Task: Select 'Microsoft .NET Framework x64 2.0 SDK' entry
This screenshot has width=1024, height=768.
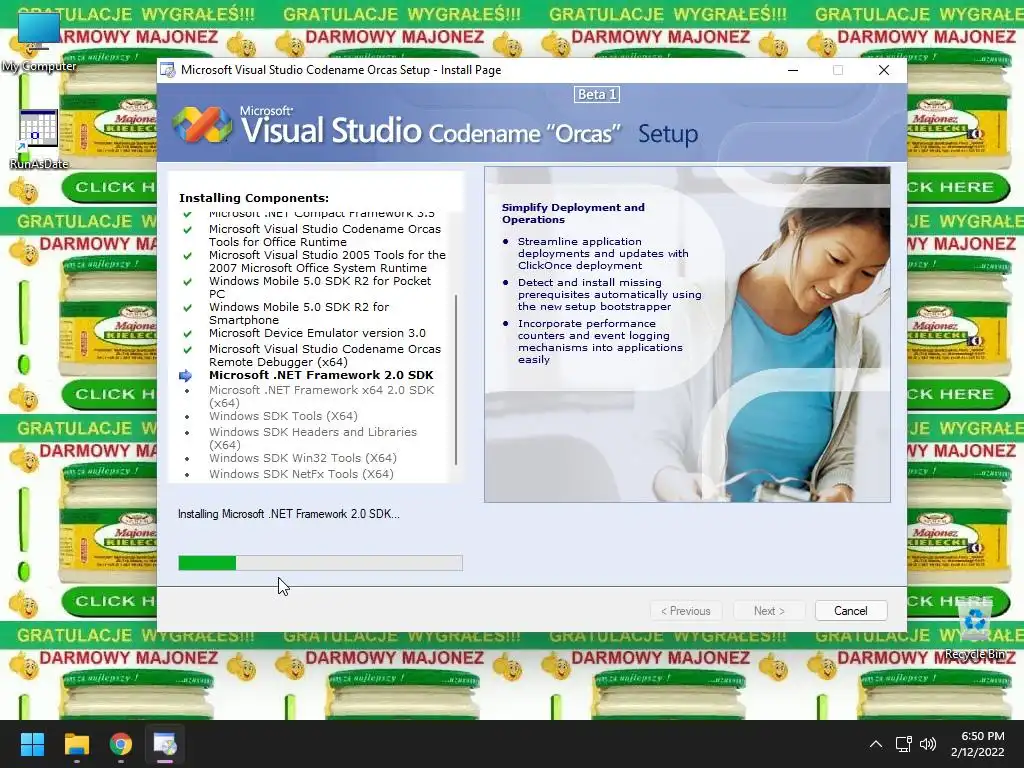Action: click(x=321, y=396)
